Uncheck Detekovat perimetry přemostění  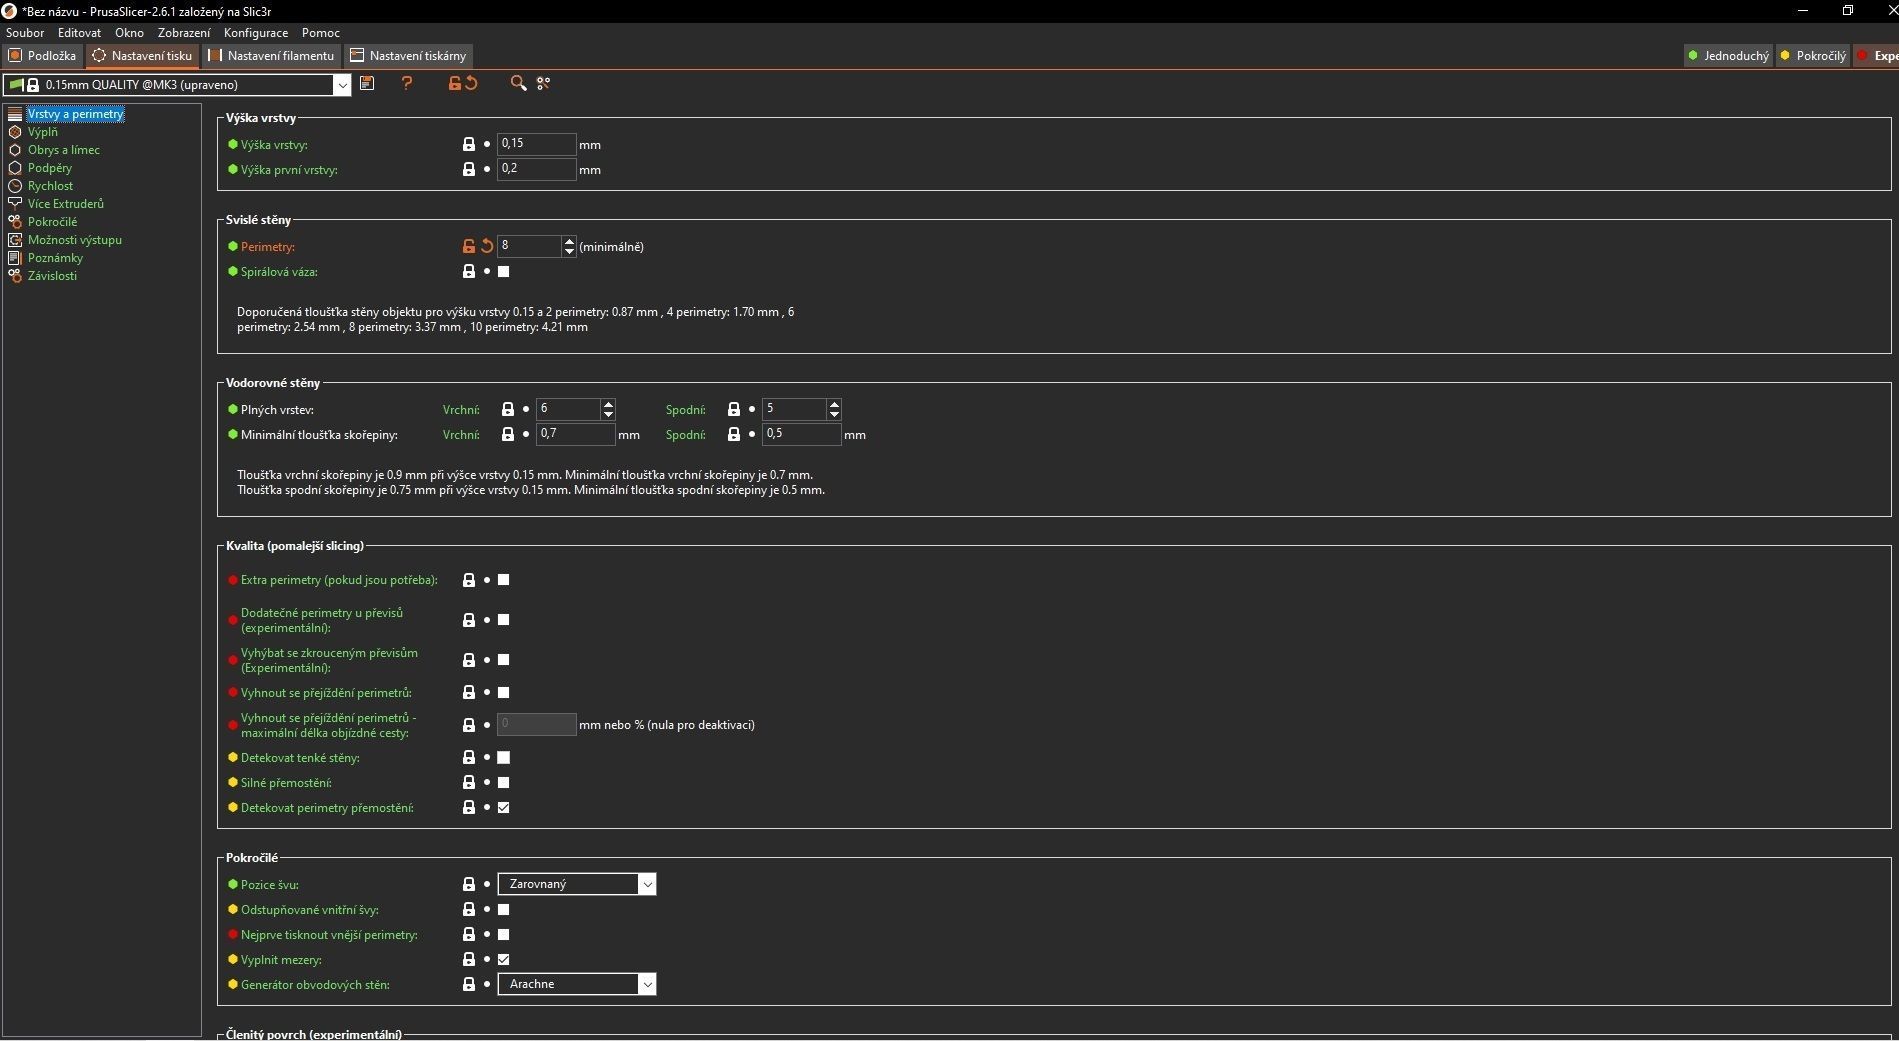point(504,807)
